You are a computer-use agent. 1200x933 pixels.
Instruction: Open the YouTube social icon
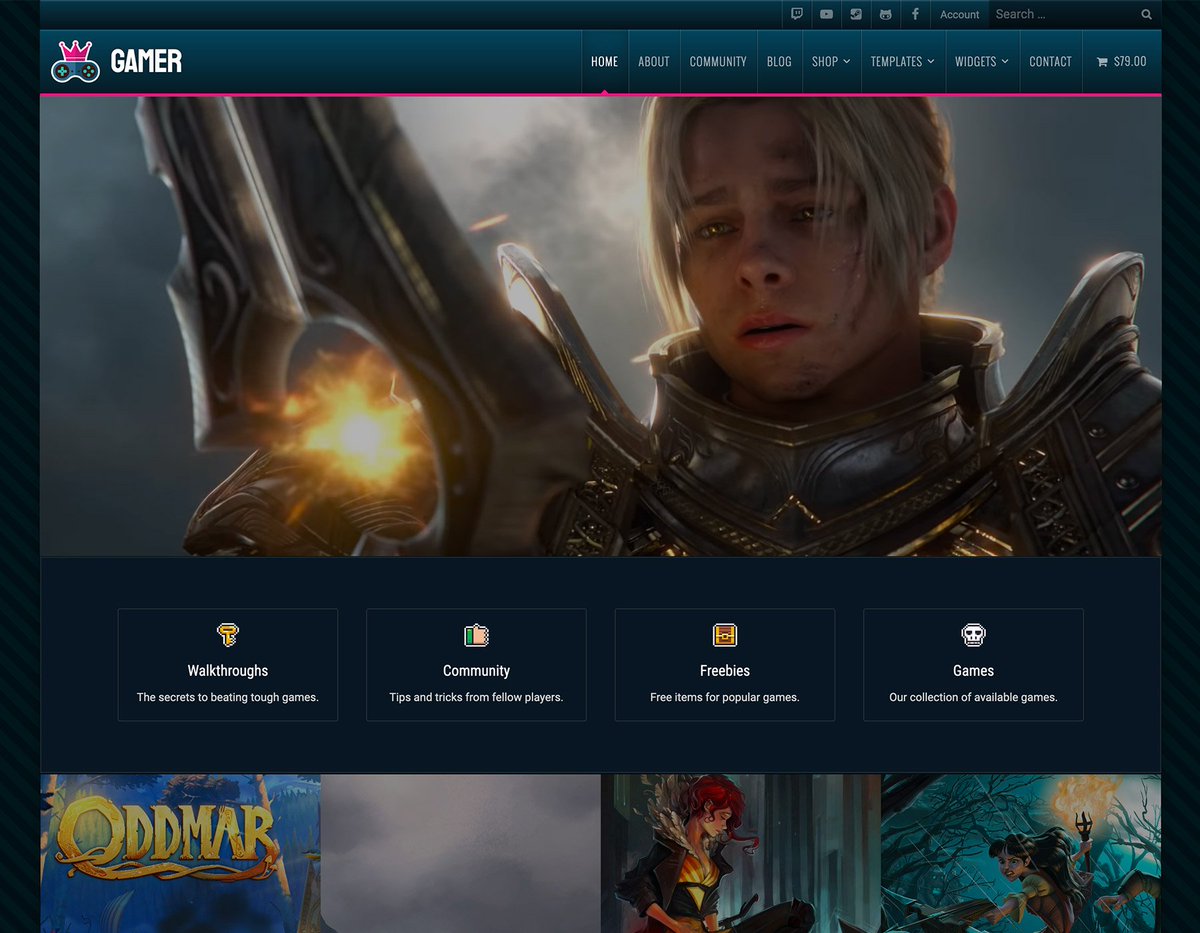point(826,14)
